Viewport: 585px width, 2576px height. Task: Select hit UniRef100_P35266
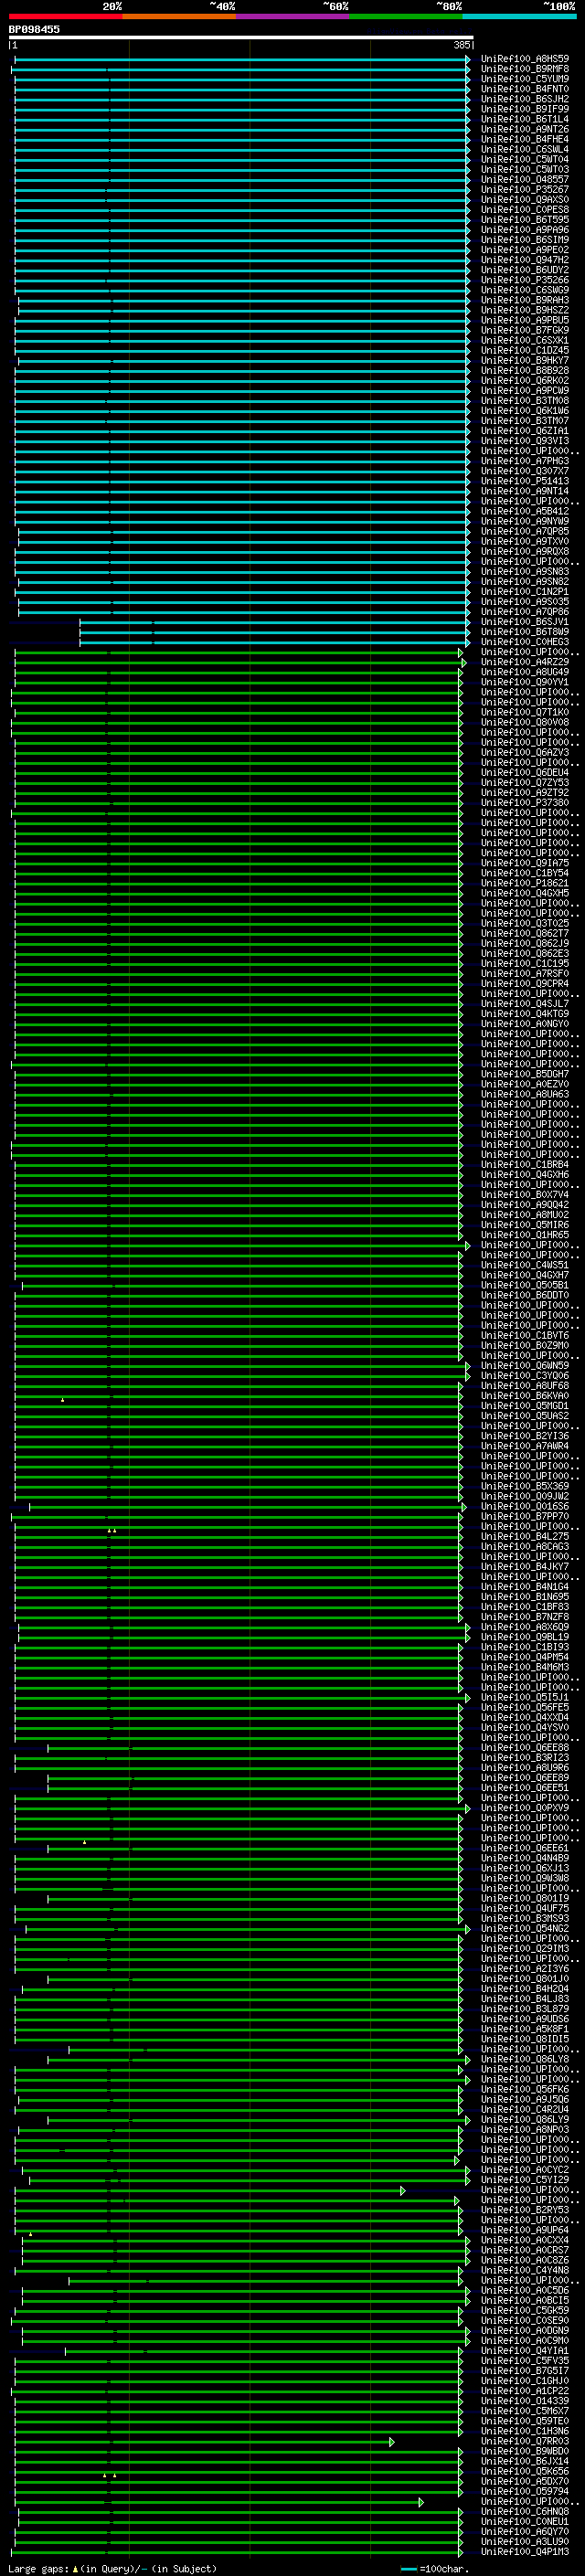tap(525, 280)
